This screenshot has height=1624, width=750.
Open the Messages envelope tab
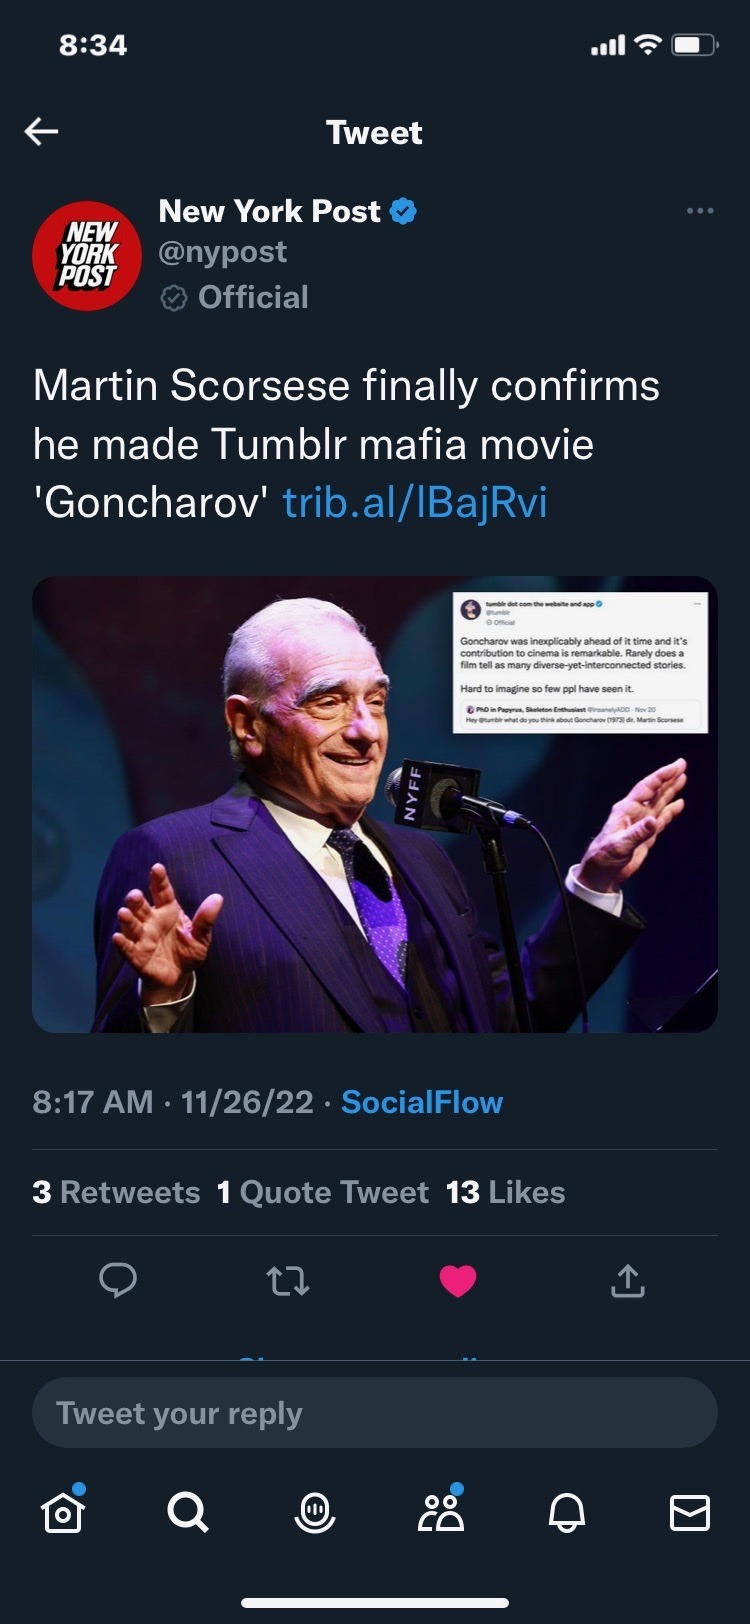690,1512
